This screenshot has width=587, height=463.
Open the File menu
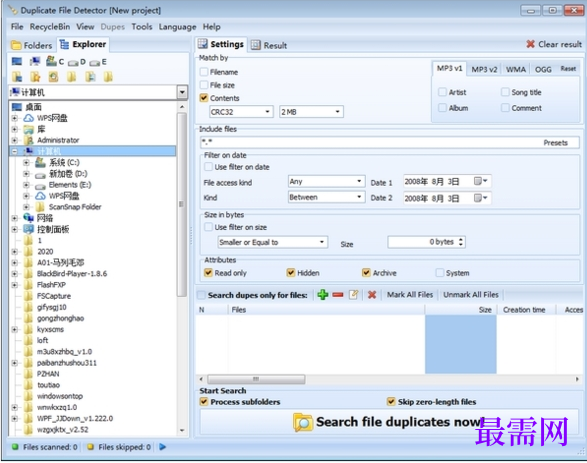pyautogui.click(x=17, y=27)
